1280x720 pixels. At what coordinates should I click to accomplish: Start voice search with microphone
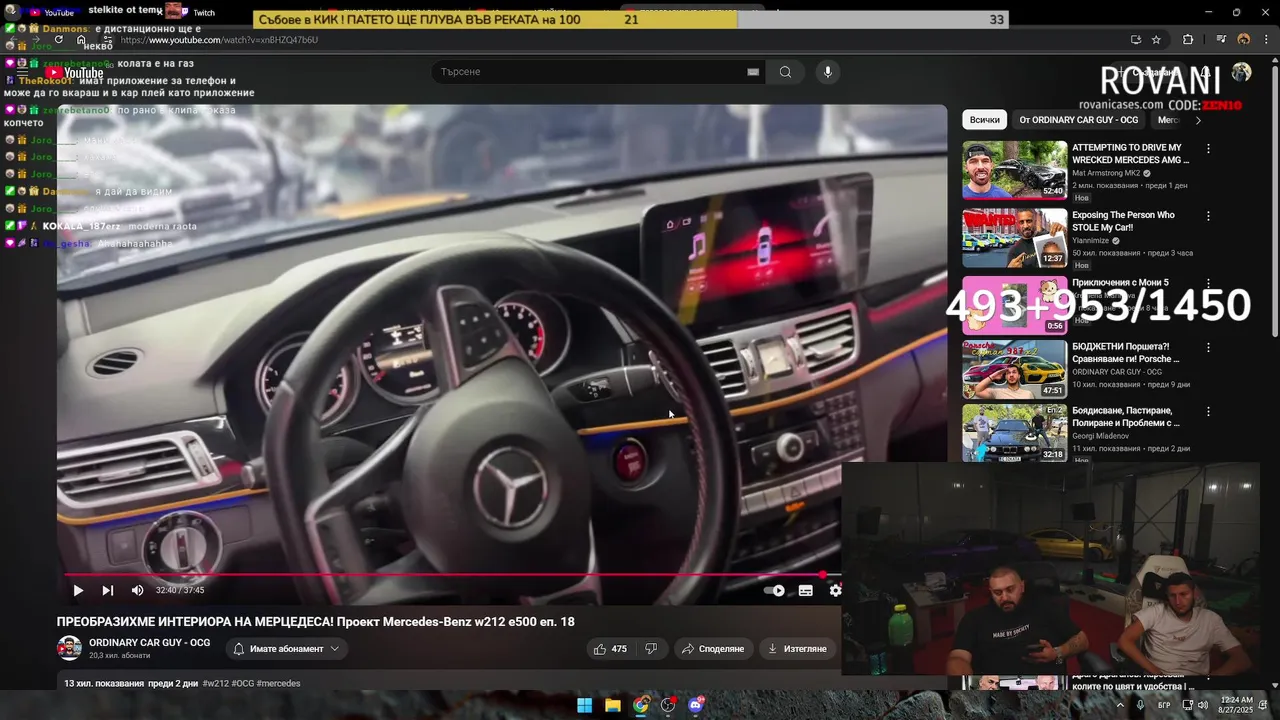click(827, 72)
